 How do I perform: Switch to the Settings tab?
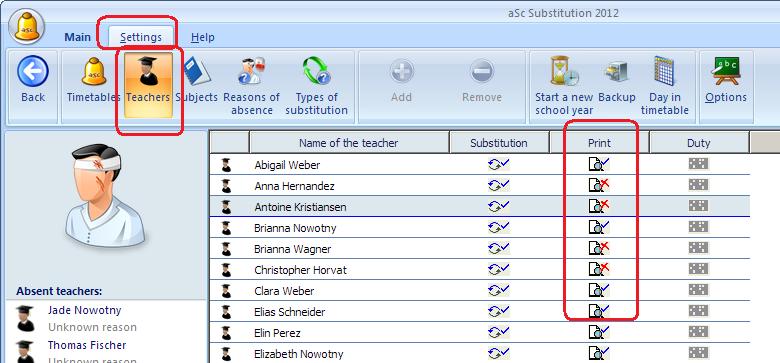click(141, 37)
